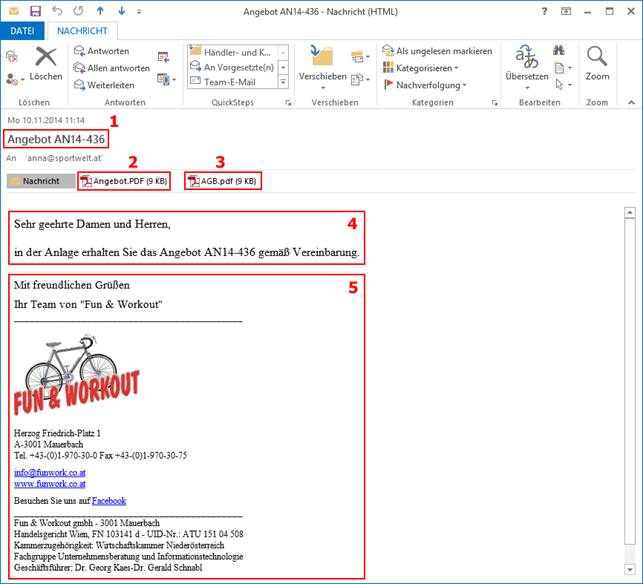
Task: Select the NACHRICHT ribbon tab
Action: point(82,31)
